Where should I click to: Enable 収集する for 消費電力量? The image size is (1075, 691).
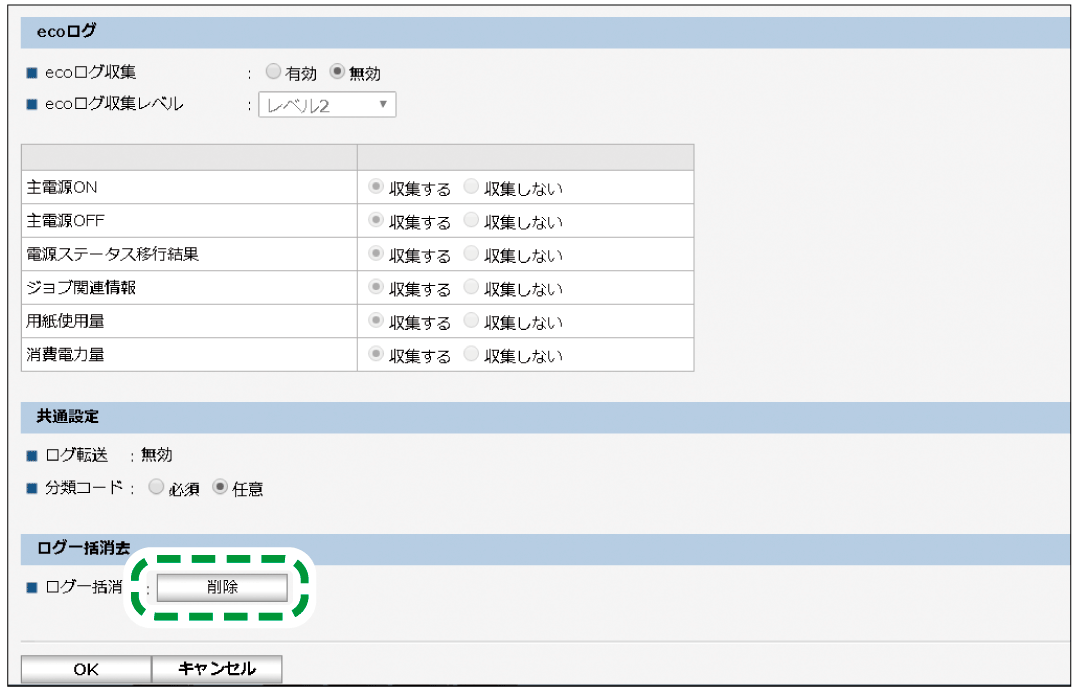tap(376, 355)
